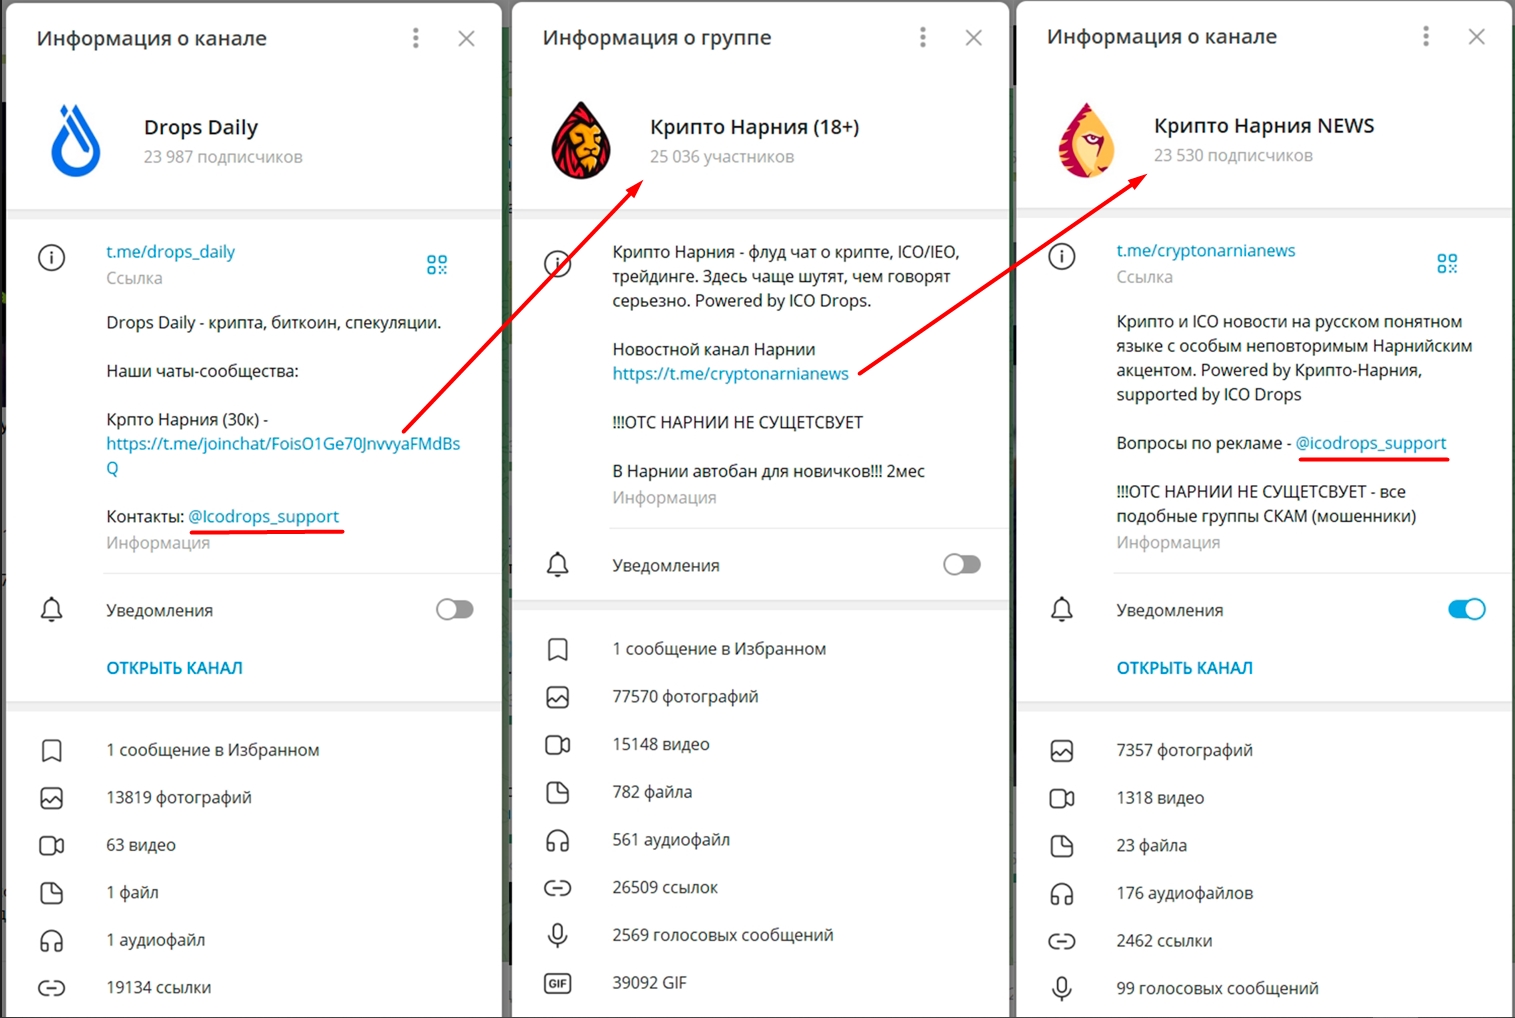Disable notifications for Крипто Нарния NEWS
The image size is (1515, 1018).
click(1467, 609)
